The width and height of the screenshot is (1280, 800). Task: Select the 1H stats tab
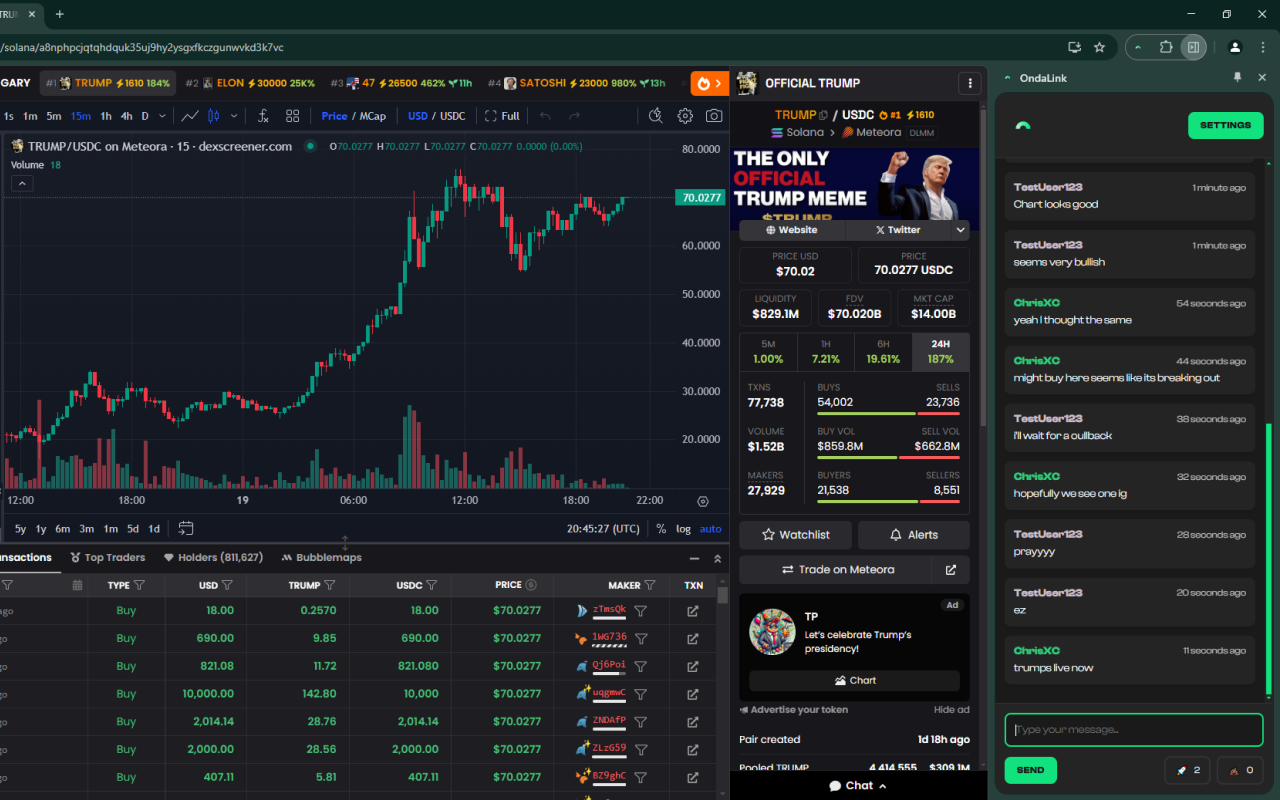(826, 351)
